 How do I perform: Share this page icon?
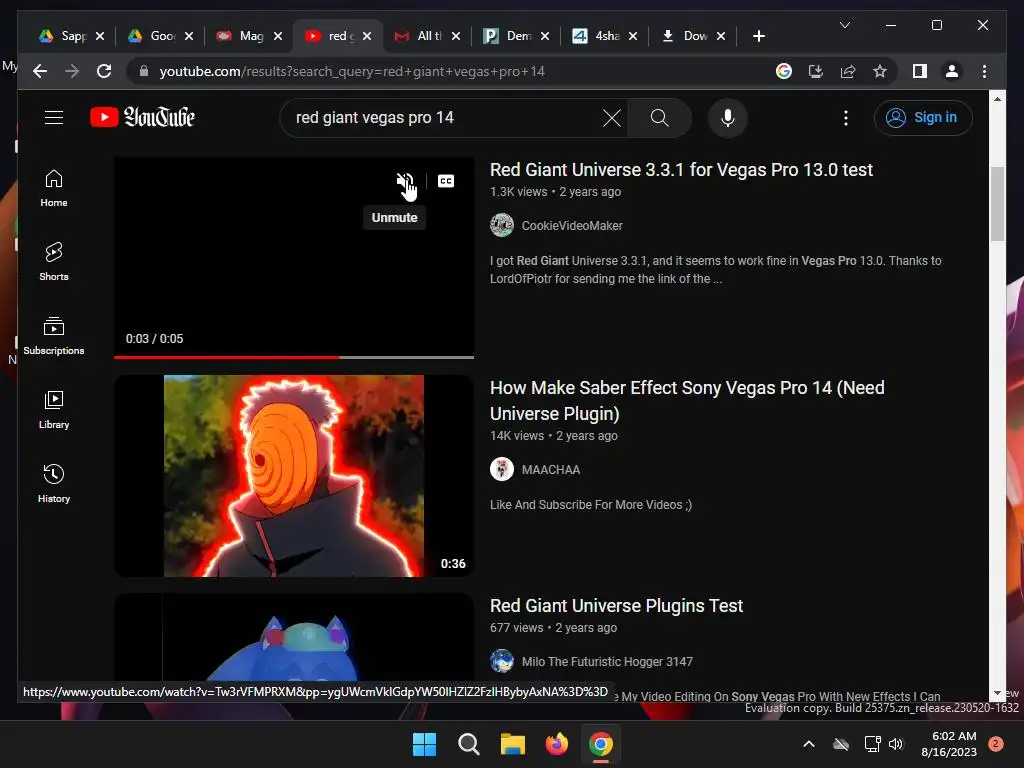coord(848,71)
